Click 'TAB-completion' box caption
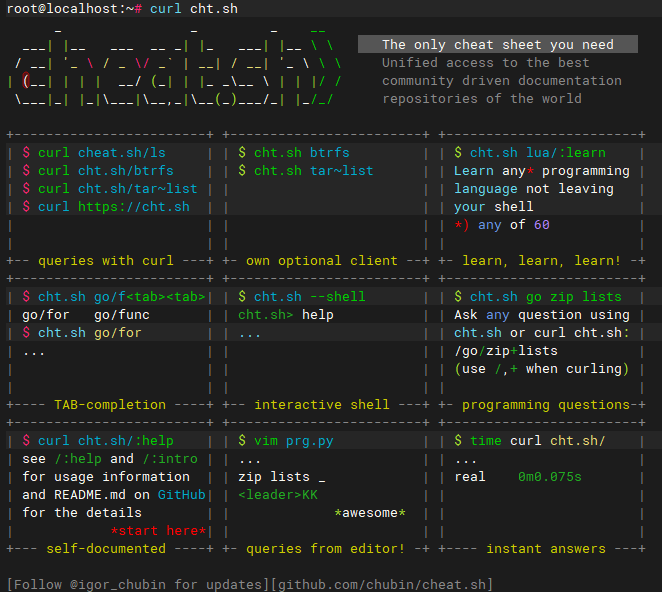Screen dimensions: 662x592 [x=110, y=405]
